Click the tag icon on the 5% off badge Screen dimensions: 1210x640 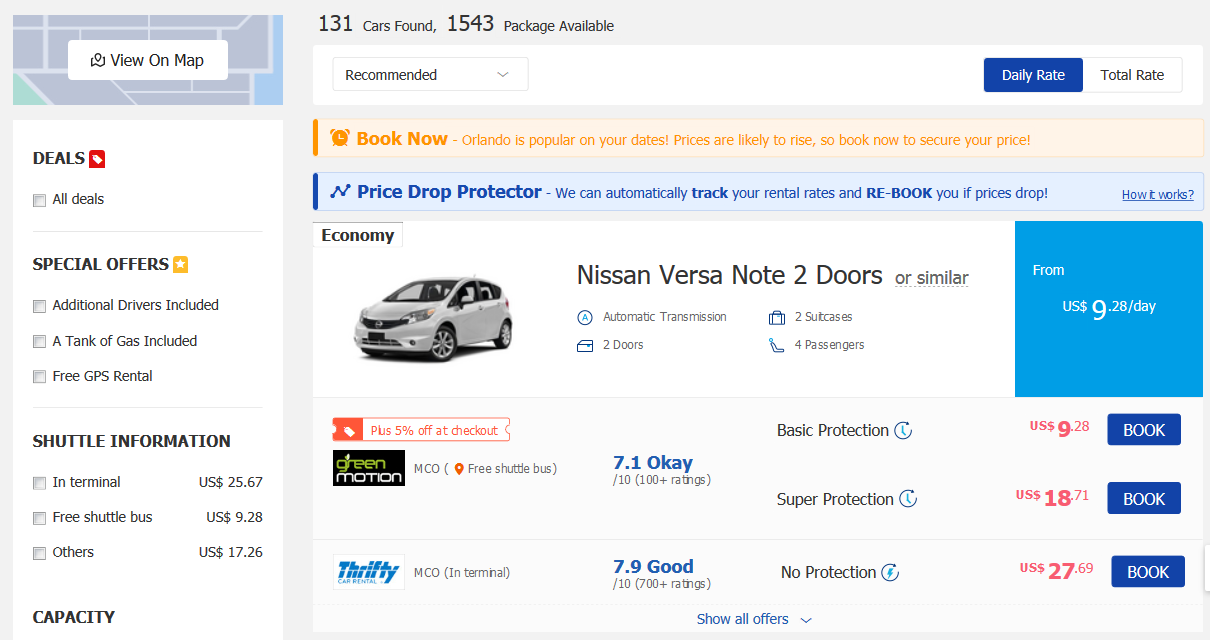349,431
